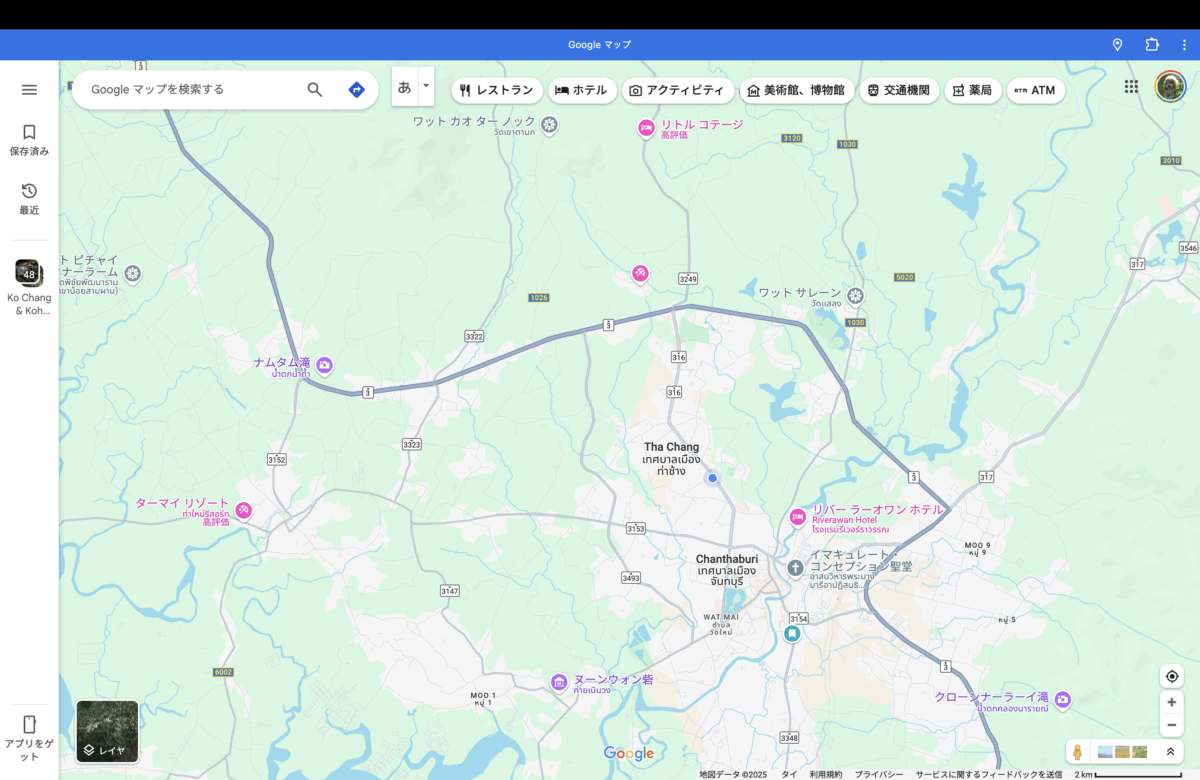Open the second photo thumbnail in imagery strip
Image resolution: width=1200 pixels, height=780 pixels.
(x=1122, y=751)
